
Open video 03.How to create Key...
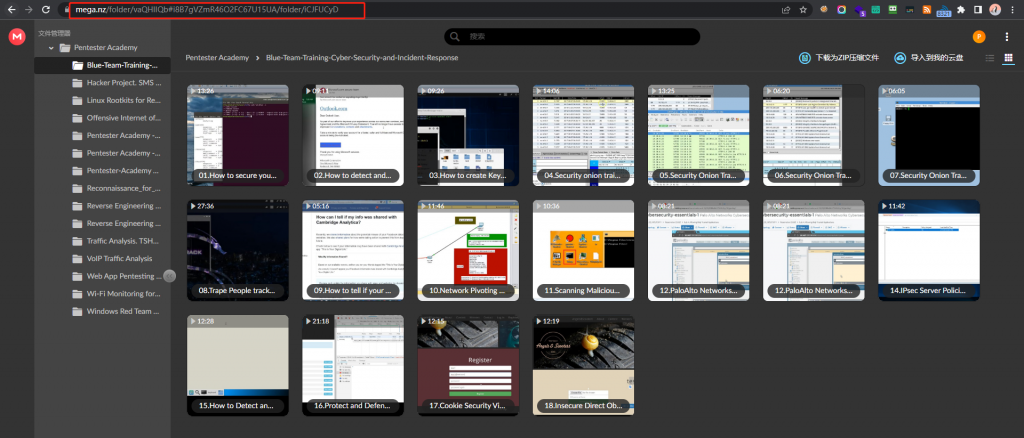point(468,135)
